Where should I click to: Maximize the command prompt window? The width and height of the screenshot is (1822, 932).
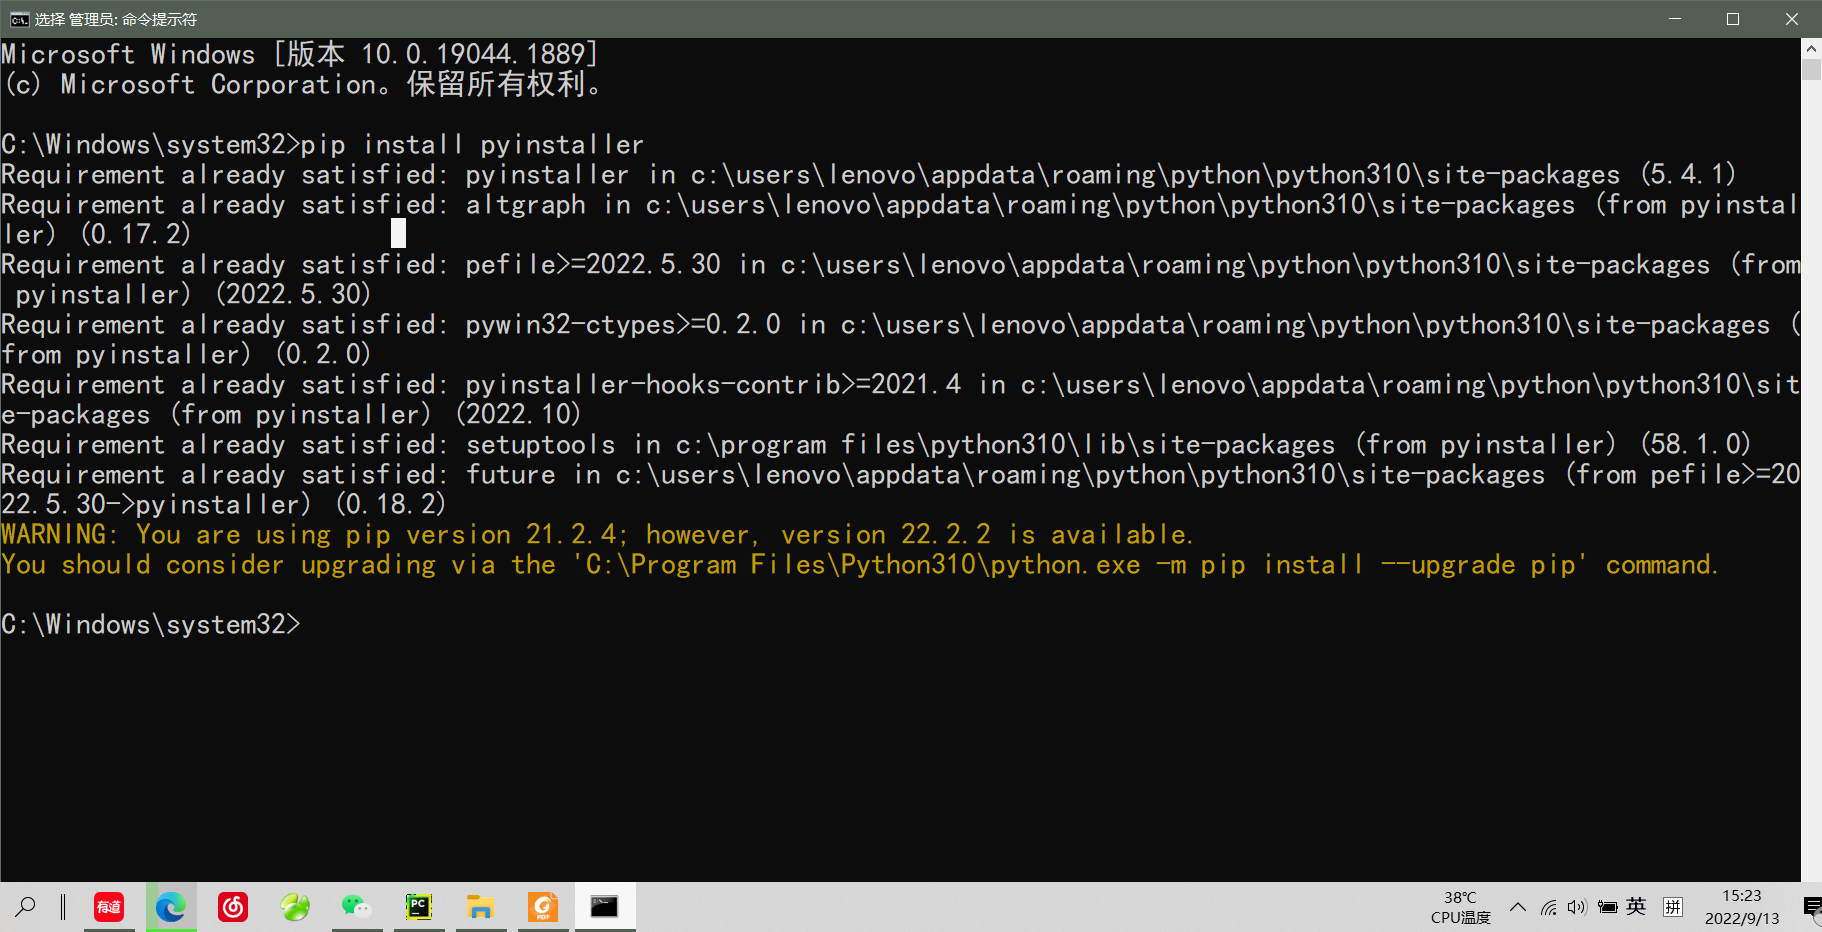click(x=1733, y=19)
